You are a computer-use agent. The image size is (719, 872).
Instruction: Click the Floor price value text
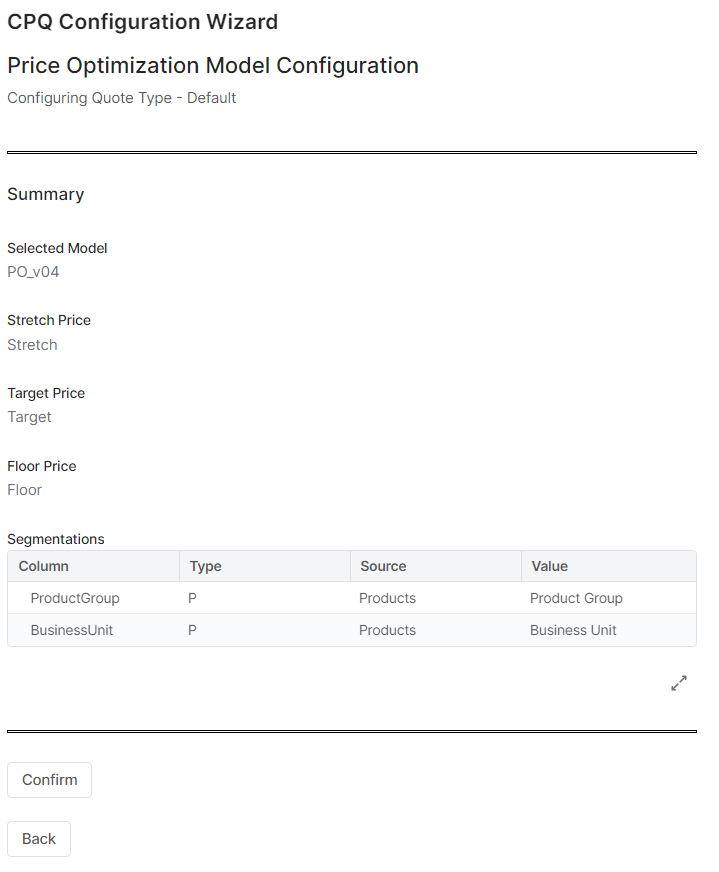[x=24, y=490]
